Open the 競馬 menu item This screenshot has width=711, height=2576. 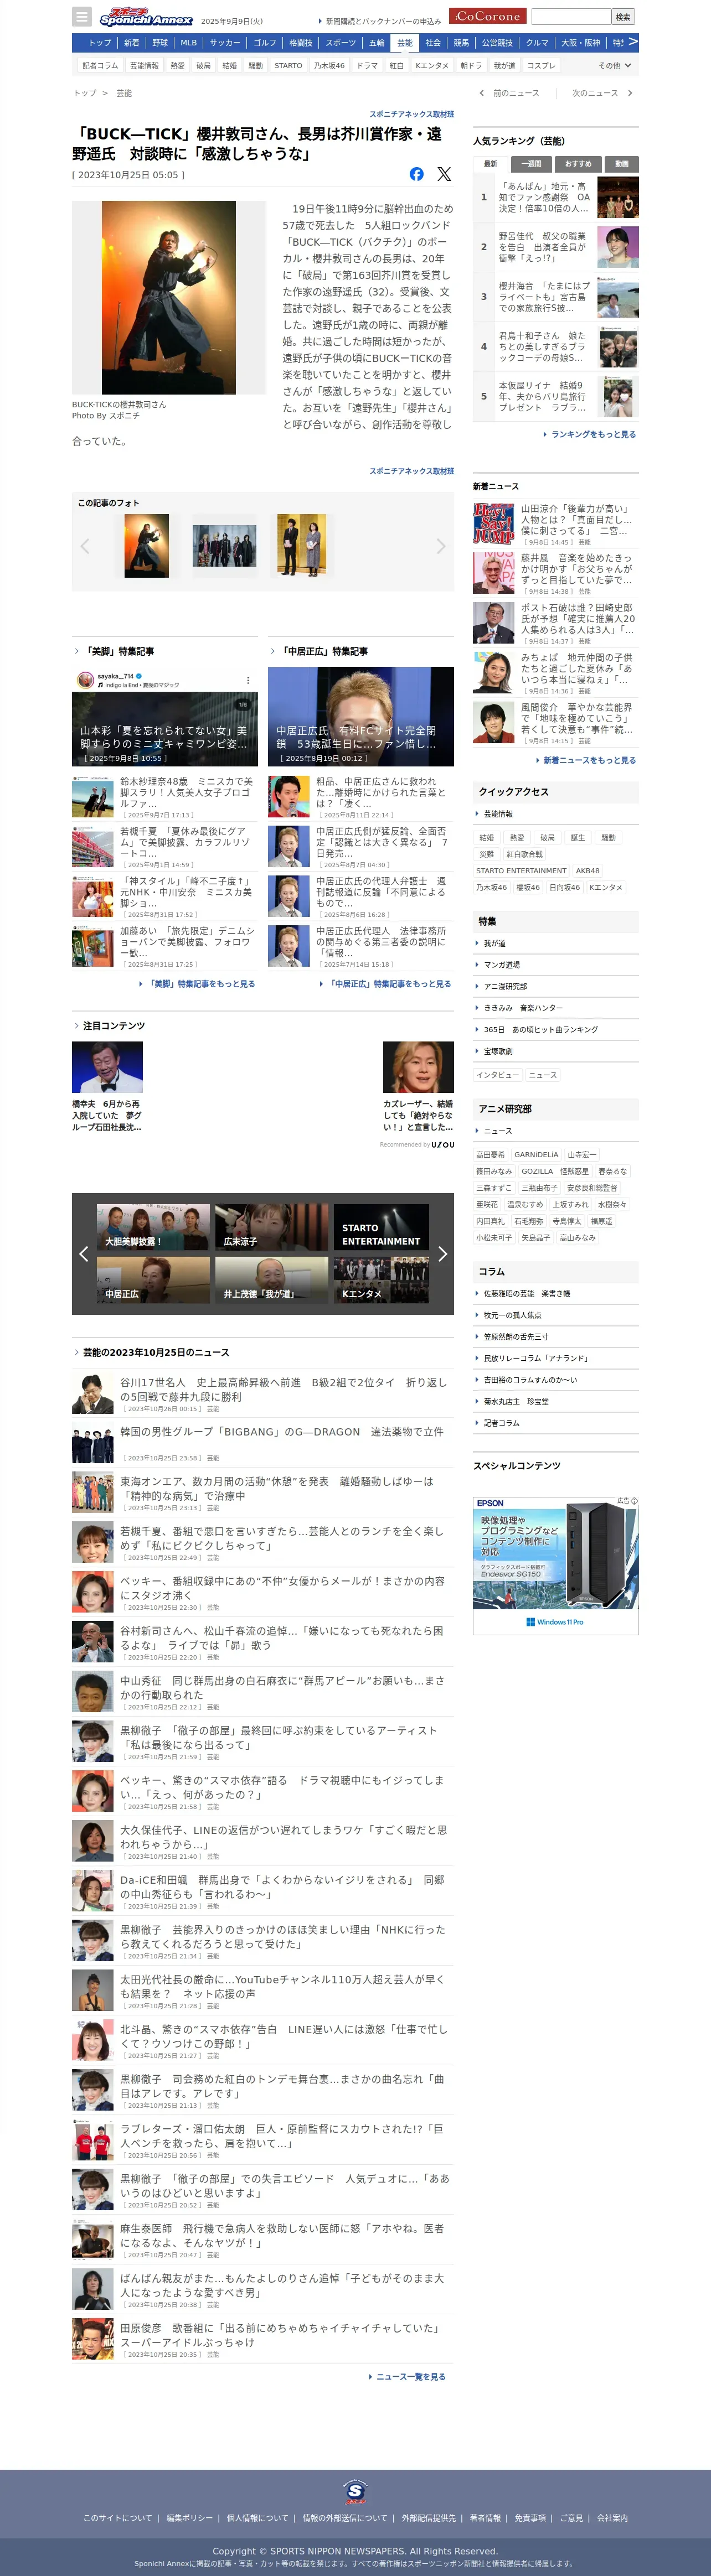click(x=461, y=43)
